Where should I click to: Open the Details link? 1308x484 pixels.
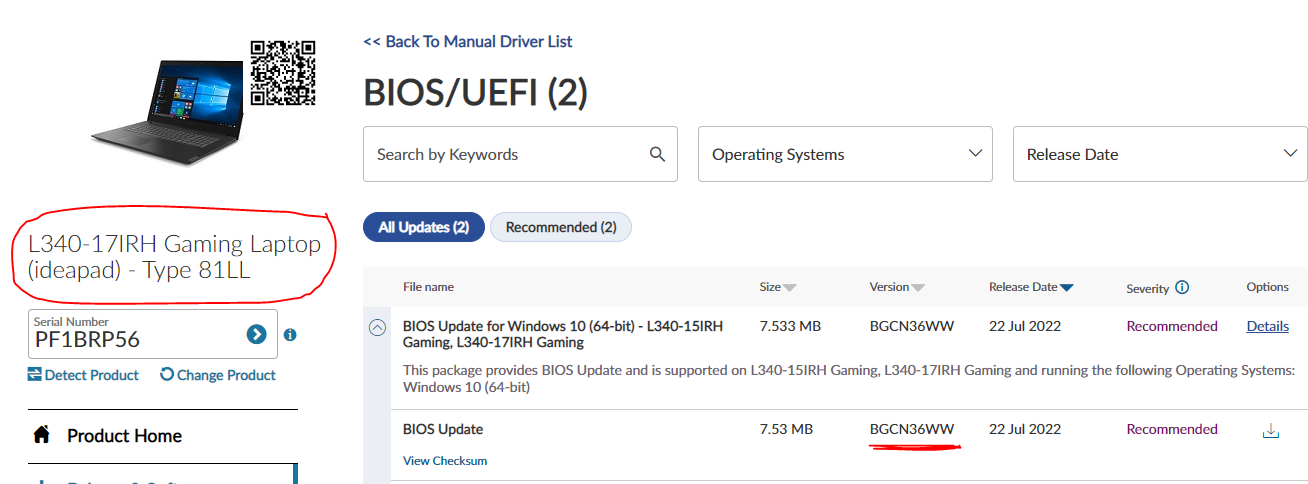tap(1267, 326)
